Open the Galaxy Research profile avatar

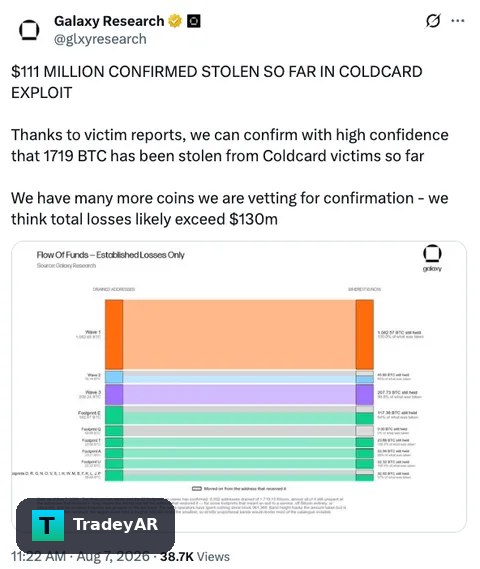click(x=29, y=30)
